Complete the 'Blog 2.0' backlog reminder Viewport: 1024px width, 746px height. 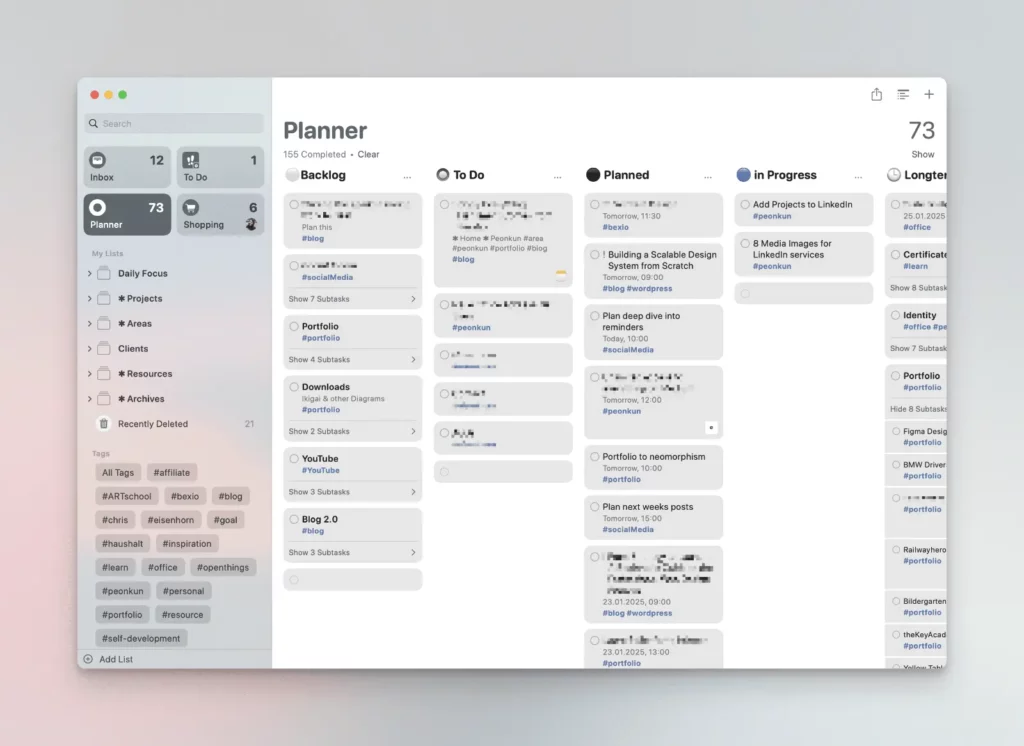point(294,520)
